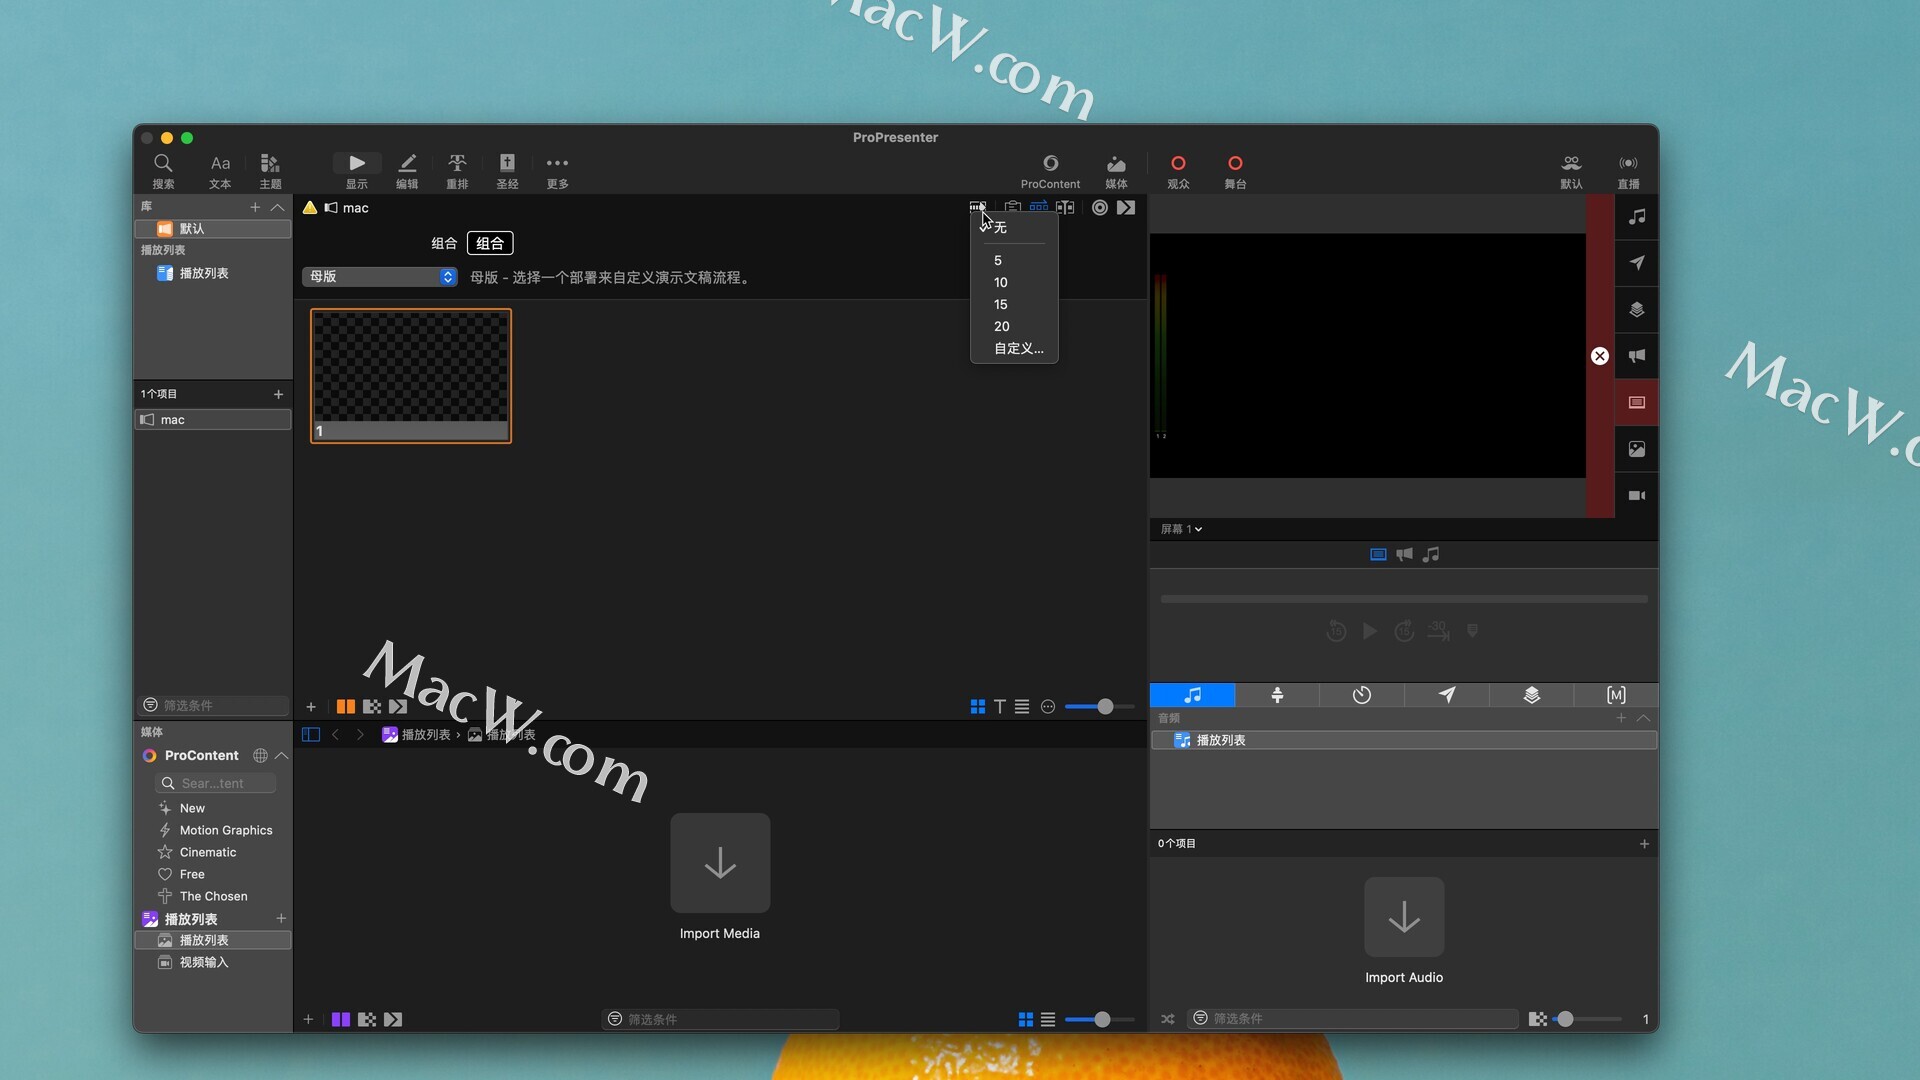Clear the highlighted slide layer icon
Screen dimensions: 1920x1080
pyautogui.click(x=1637, y=403)
